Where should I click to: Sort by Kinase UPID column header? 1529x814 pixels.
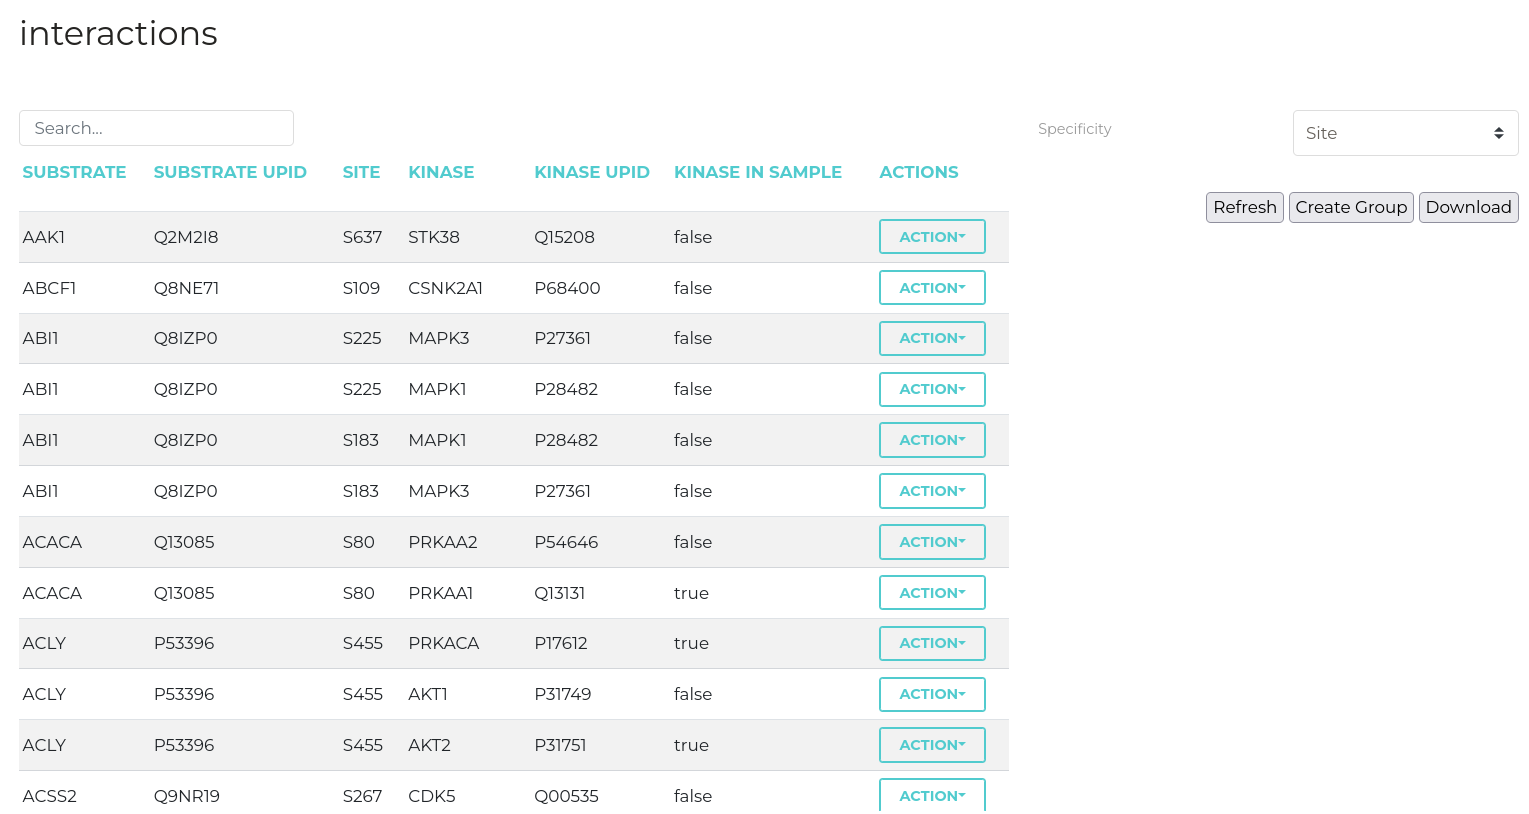point(592,172)
